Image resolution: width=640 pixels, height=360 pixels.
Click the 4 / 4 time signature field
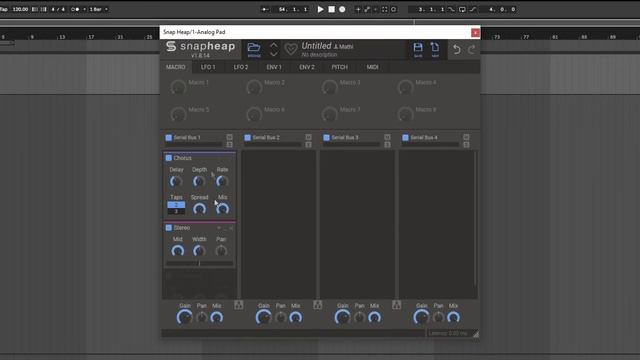click(58, 9)
